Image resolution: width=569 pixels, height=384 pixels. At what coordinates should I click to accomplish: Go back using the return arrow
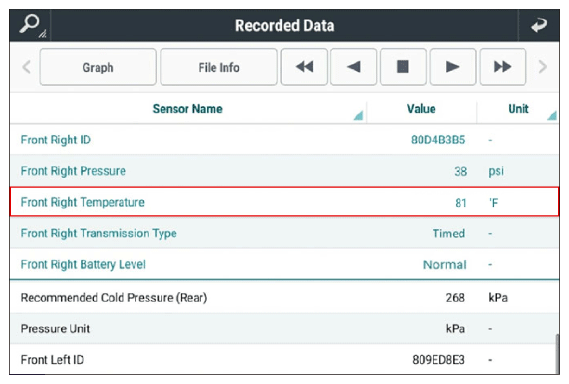[539, 25]
